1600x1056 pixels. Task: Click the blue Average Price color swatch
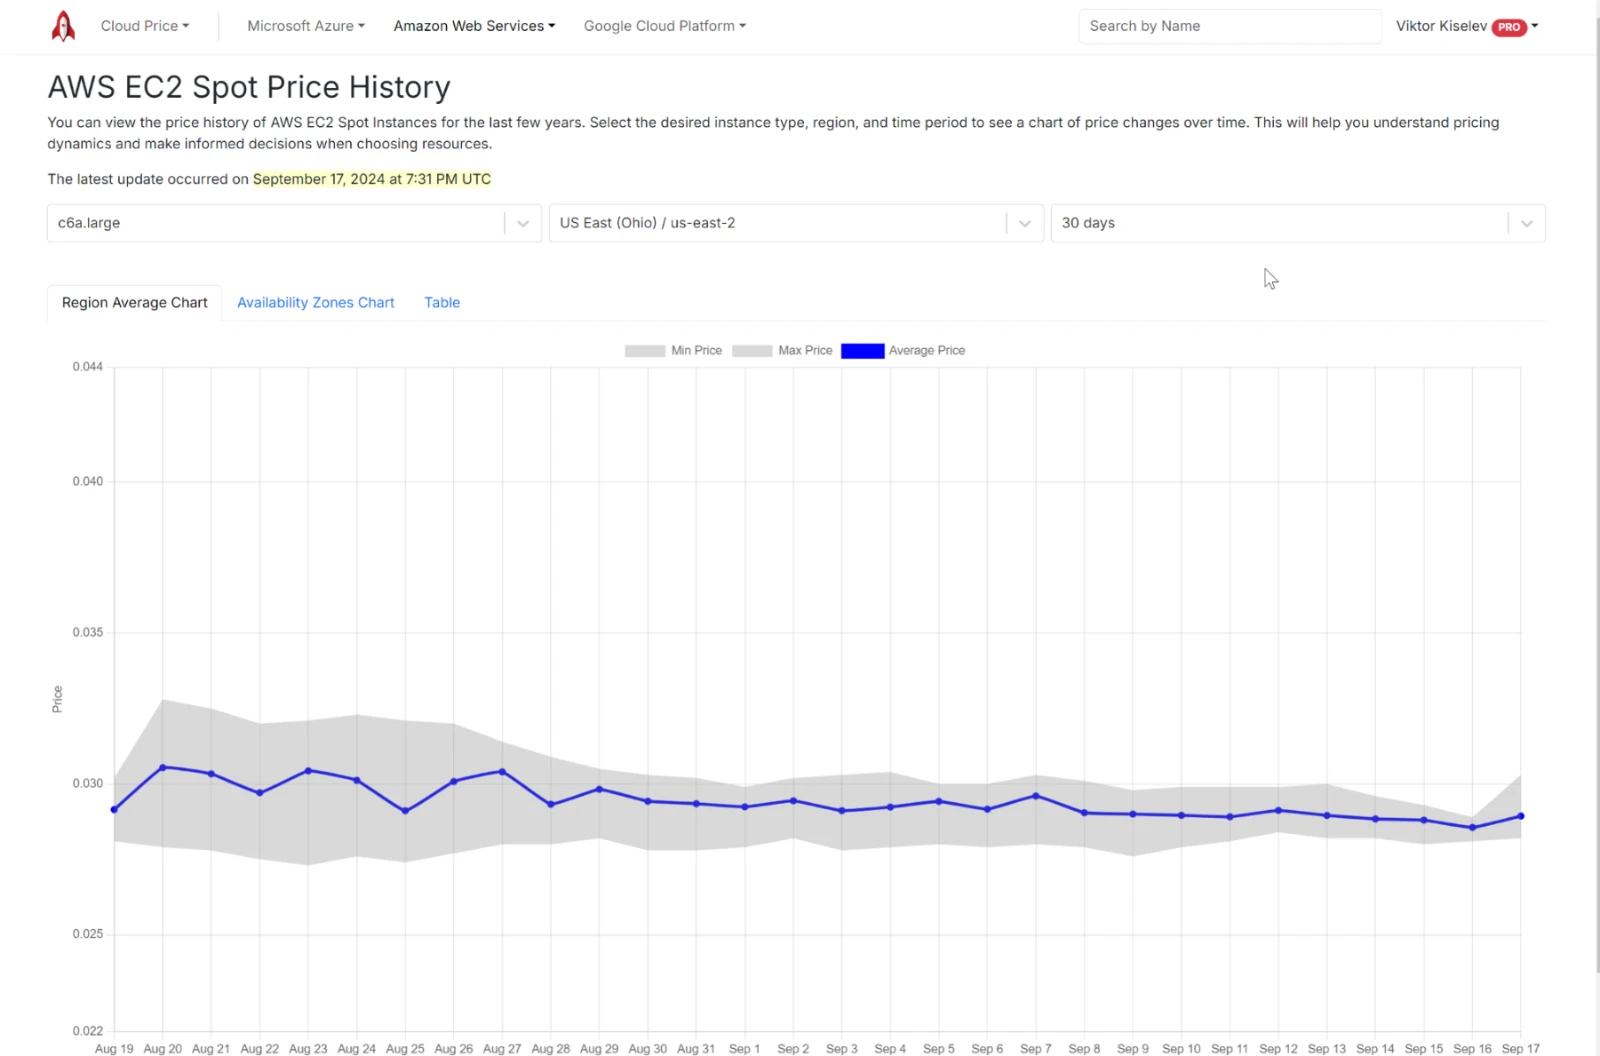(x=862, y=350)
